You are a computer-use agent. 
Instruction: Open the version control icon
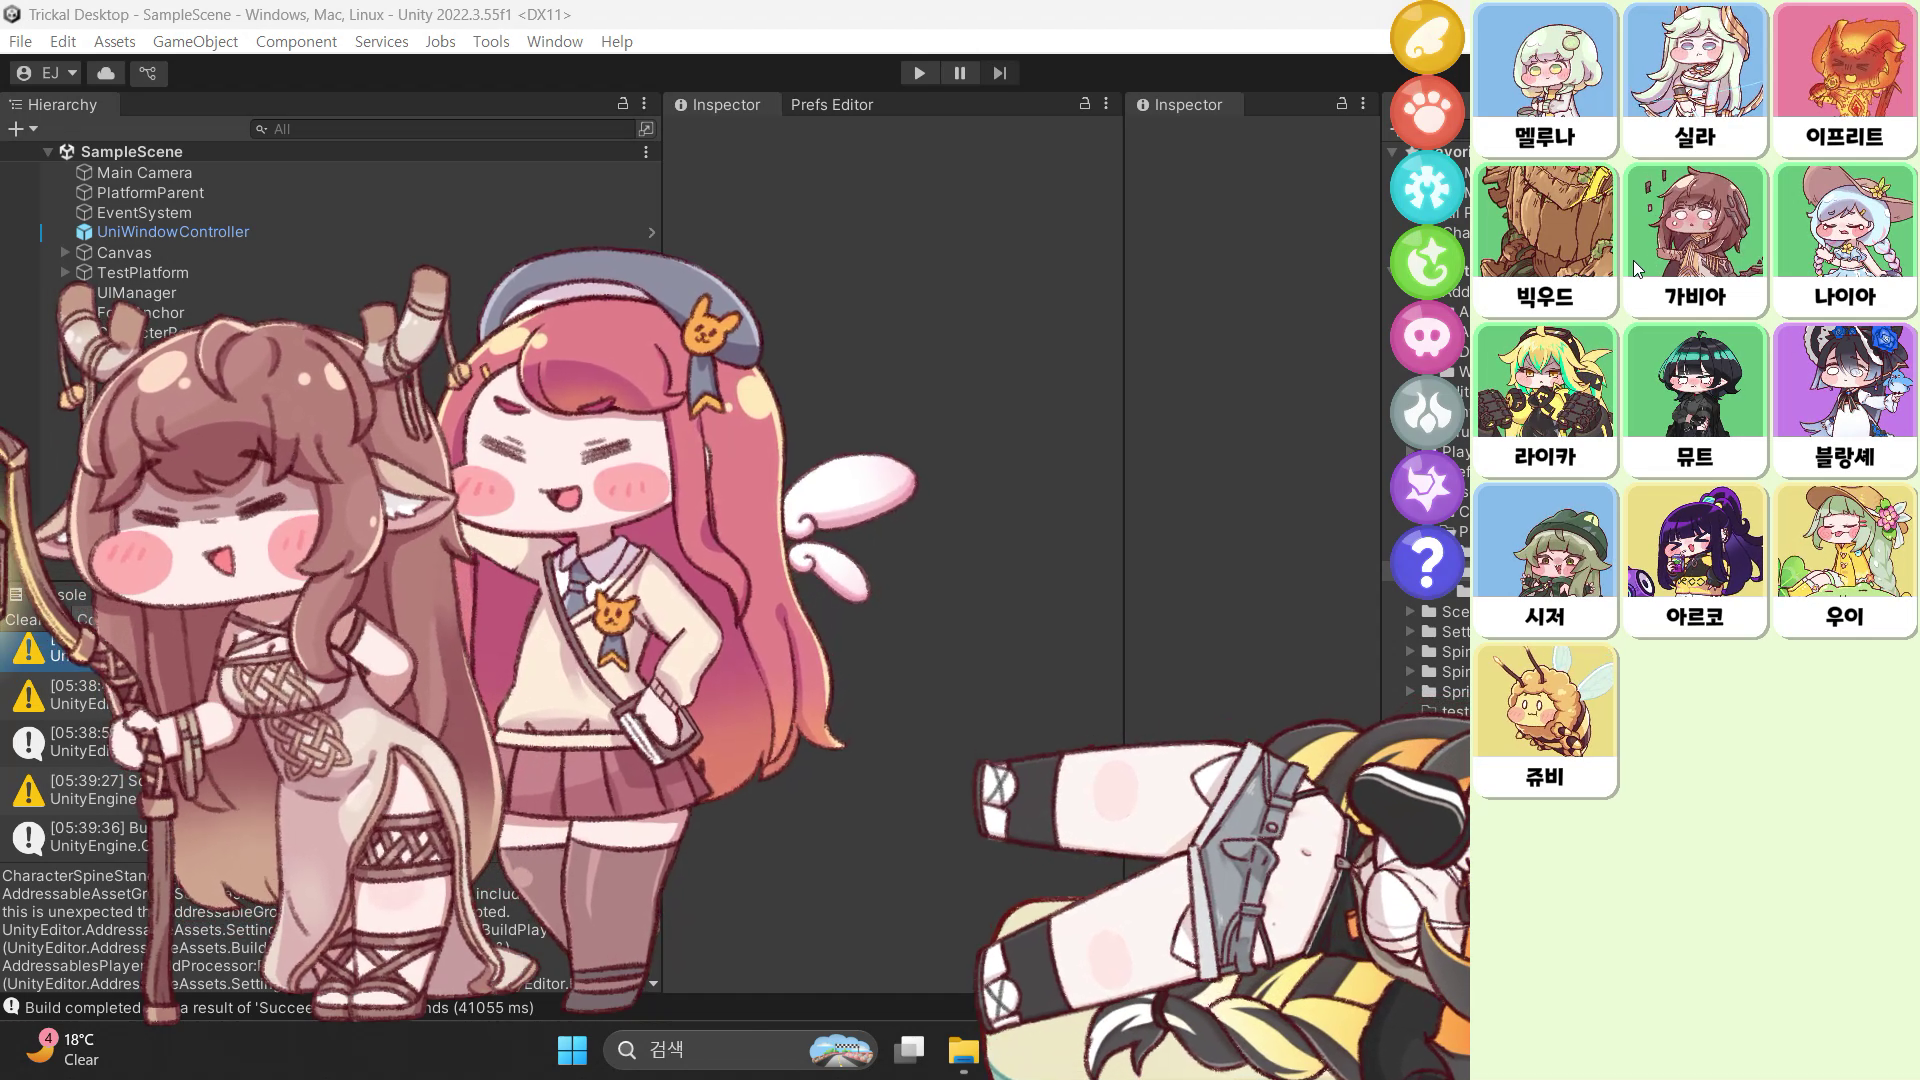148,73
